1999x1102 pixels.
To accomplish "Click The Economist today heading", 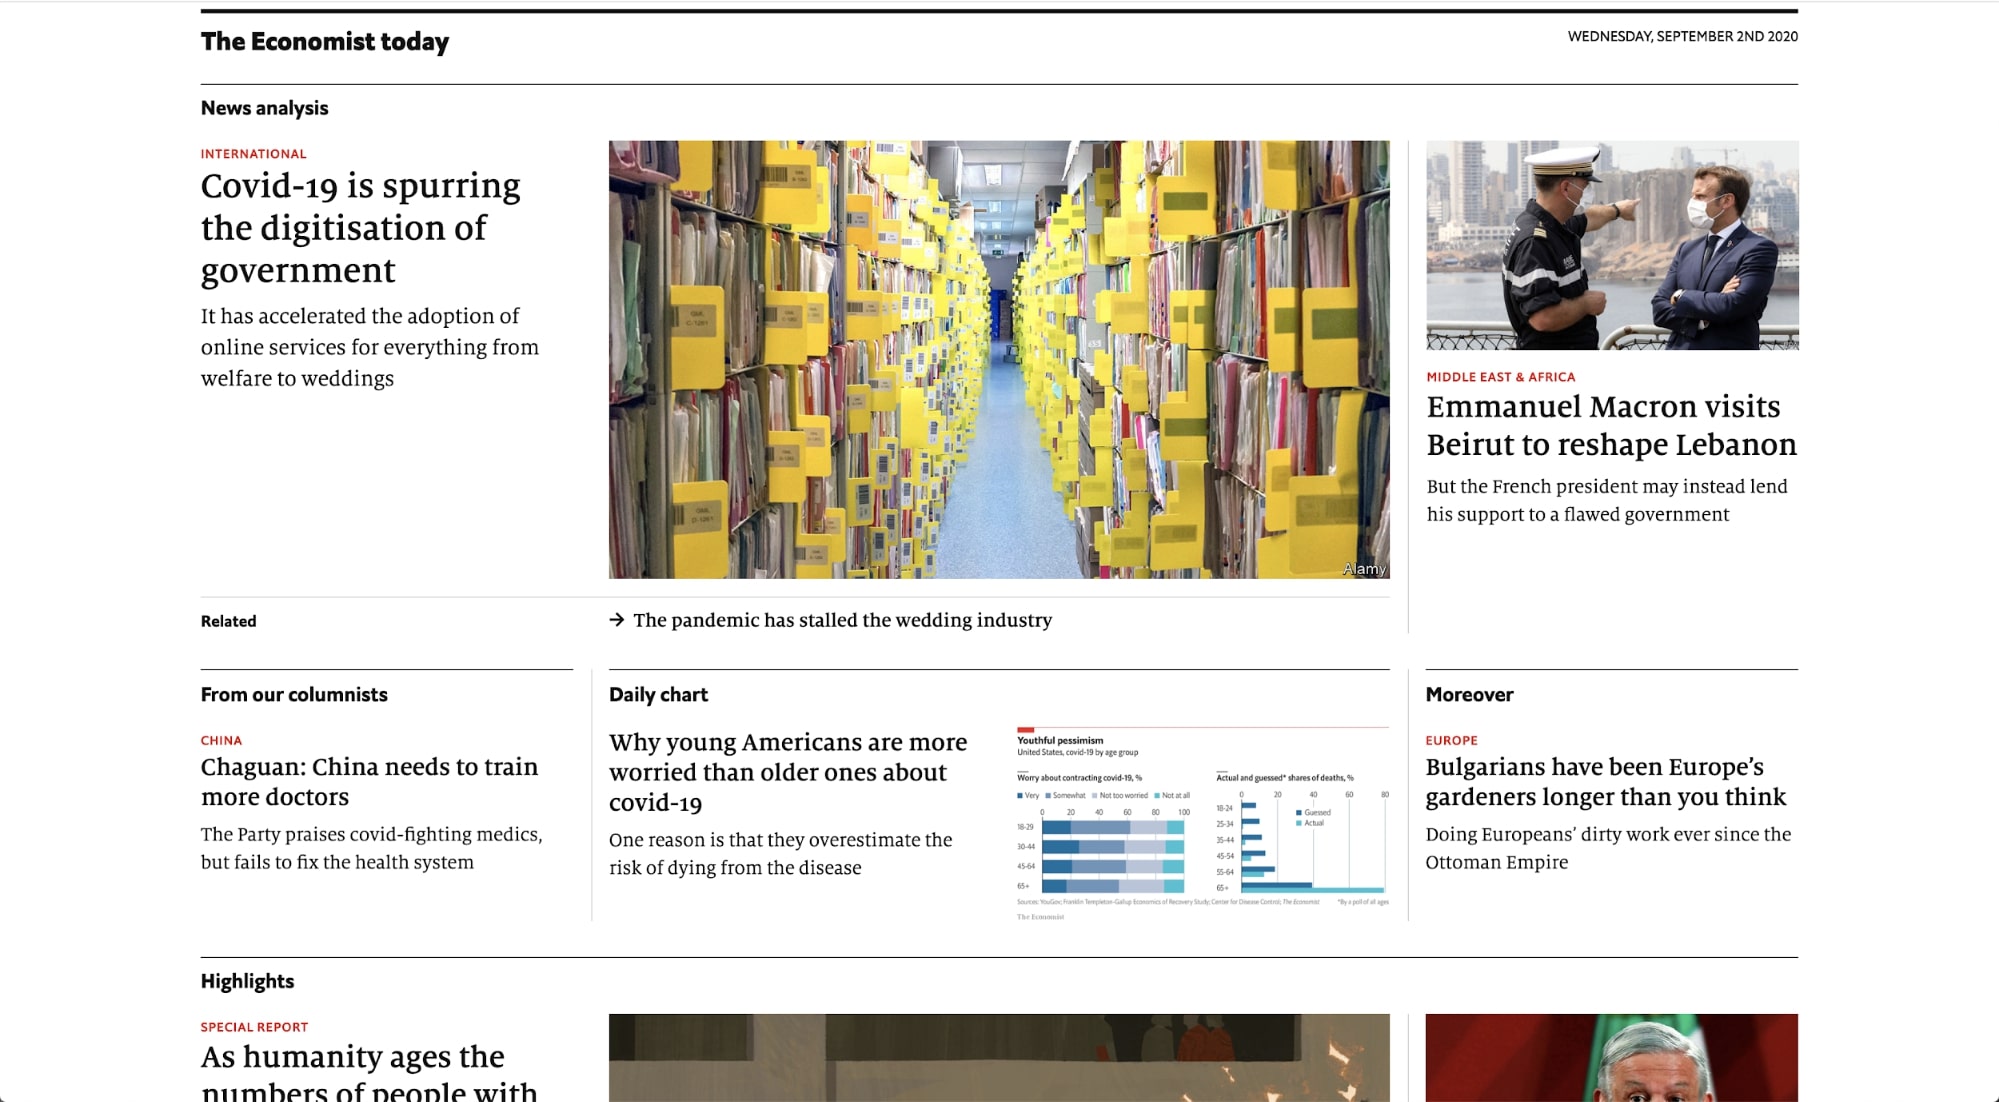I will pyautogui.click(x=325, y=41).
